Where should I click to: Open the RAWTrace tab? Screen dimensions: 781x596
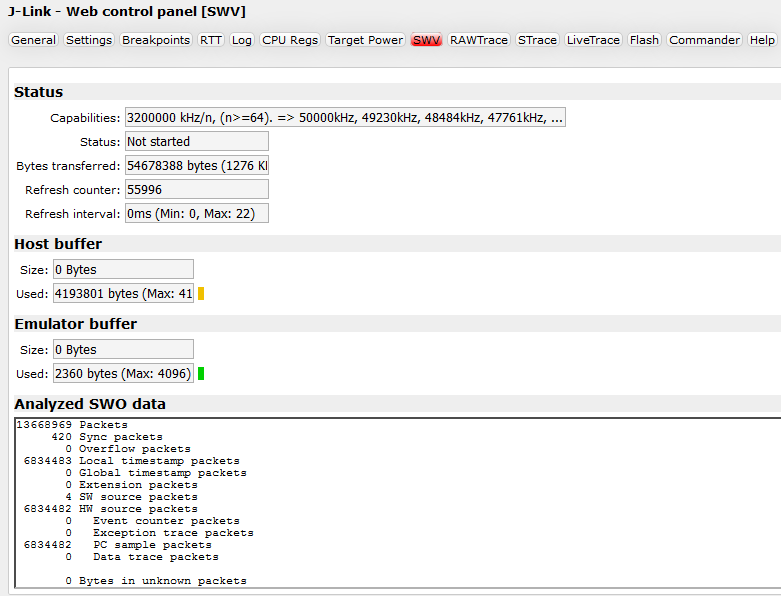pyautogui.click(x=479, y=40)
